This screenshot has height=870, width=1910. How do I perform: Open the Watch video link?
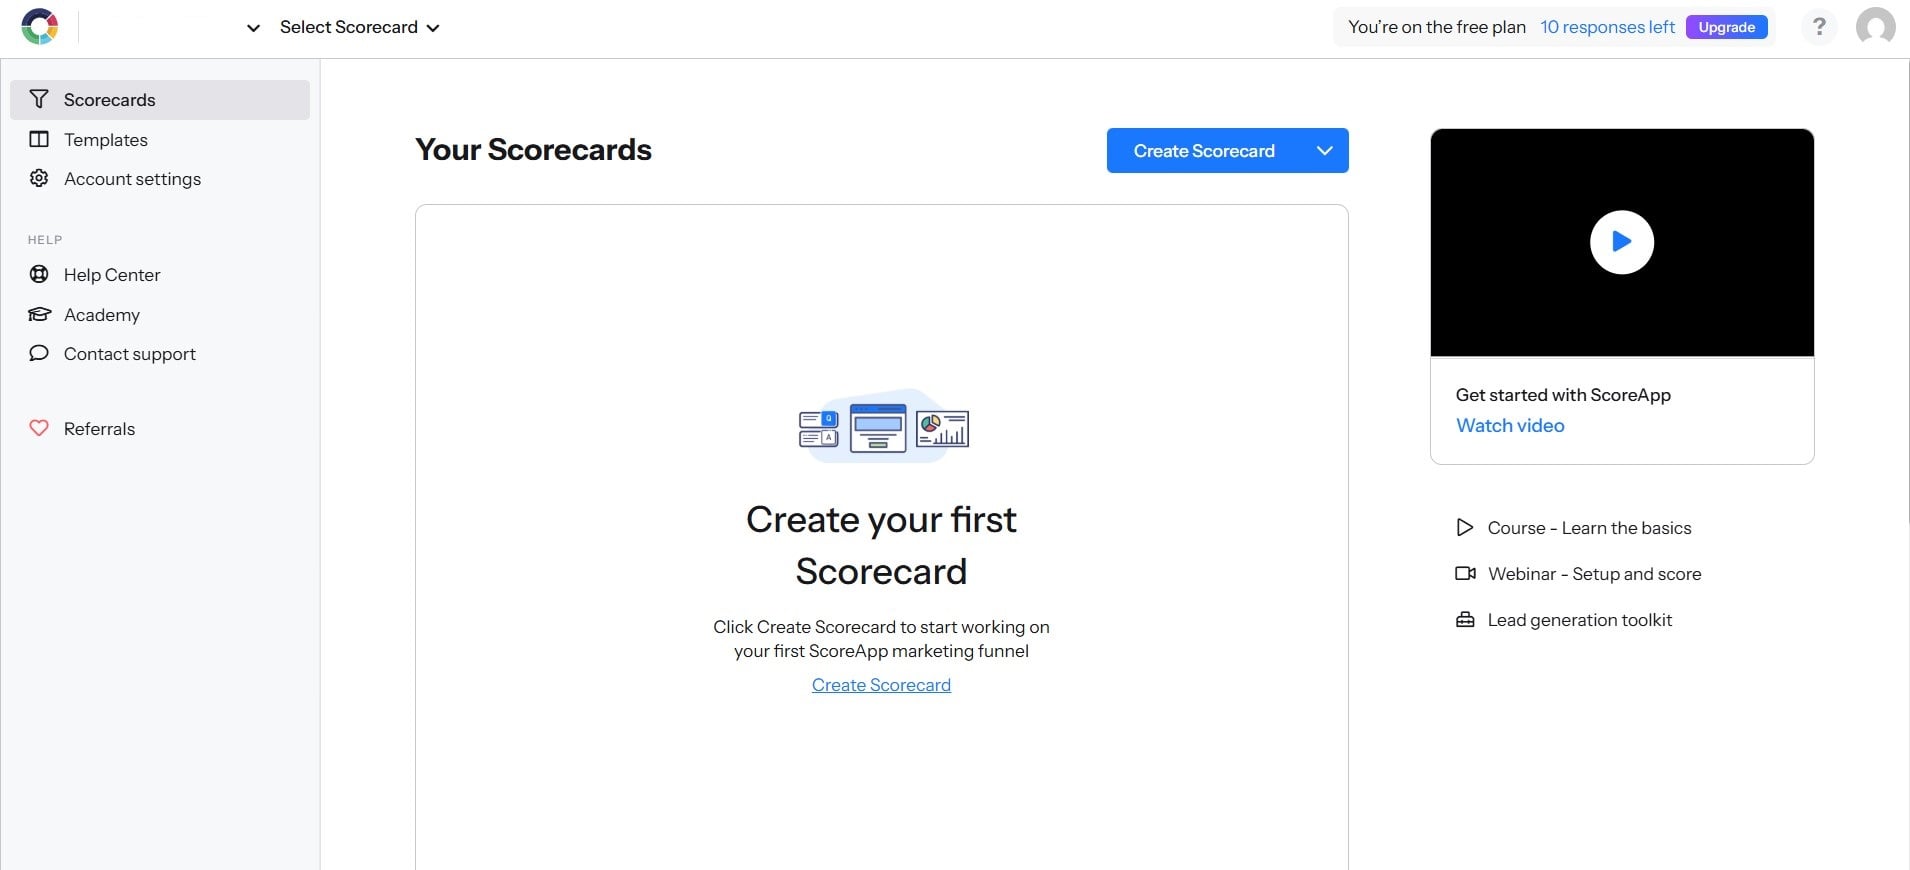tap(1510, 425)
